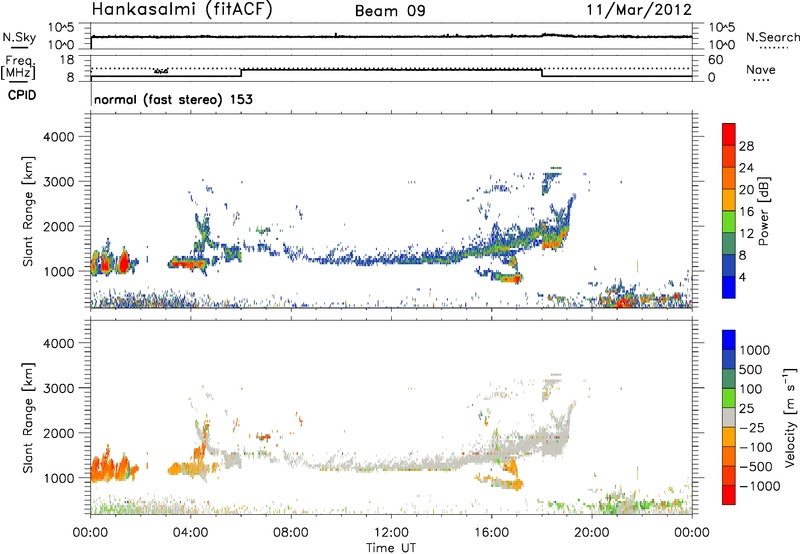The width and height of the screenshot is (800, 554).
Task: Click the "N.Sky" legend label
Action: coord(19,37)
